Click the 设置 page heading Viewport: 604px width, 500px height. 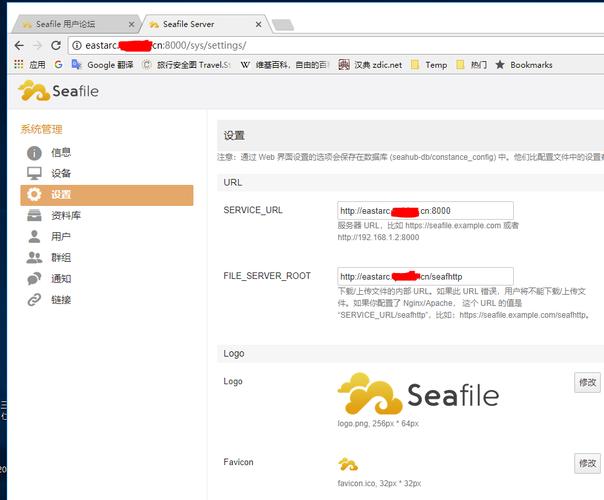coord(234,136)
